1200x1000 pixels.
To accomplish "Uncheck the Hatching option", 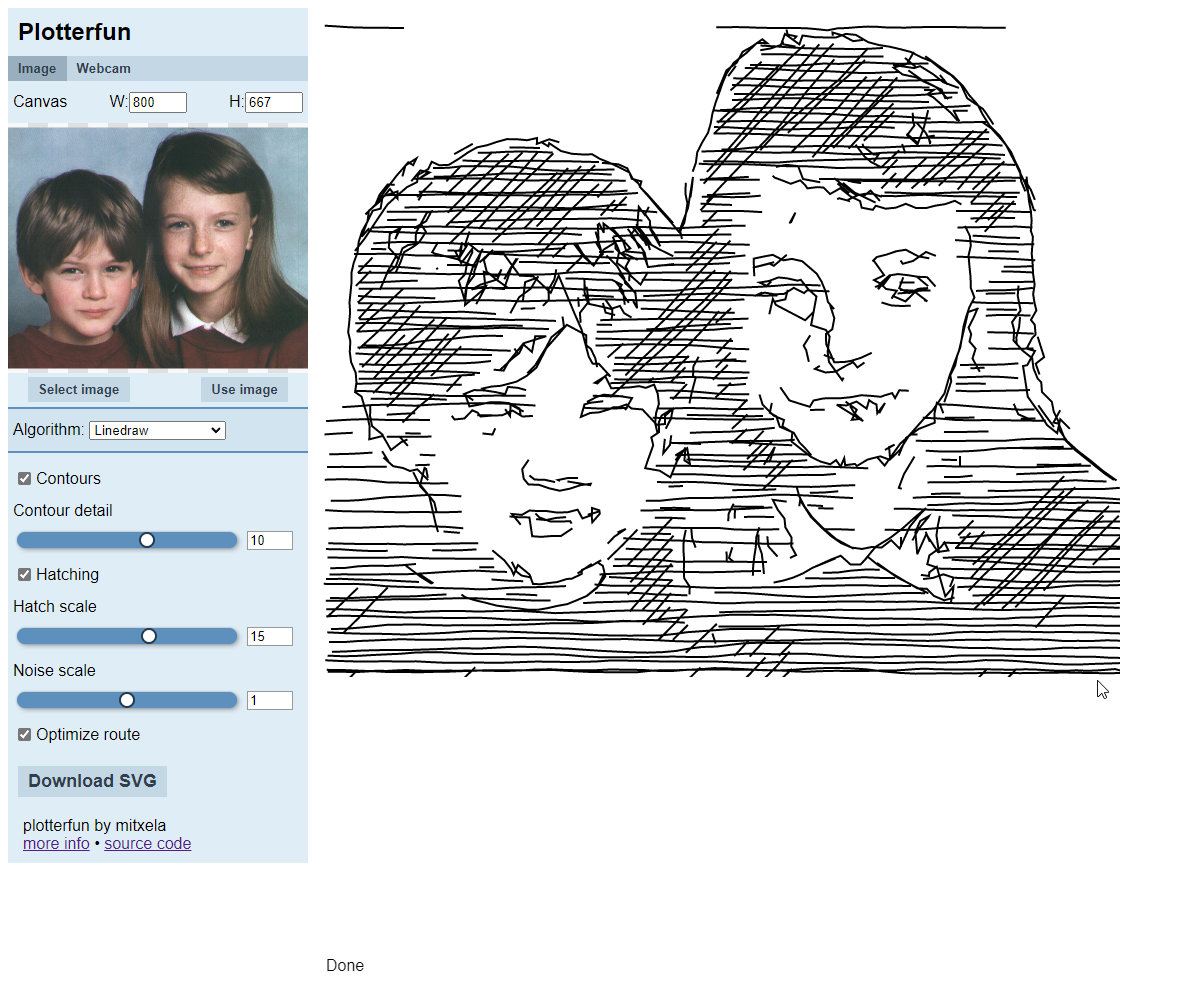I will pos(24,574).
